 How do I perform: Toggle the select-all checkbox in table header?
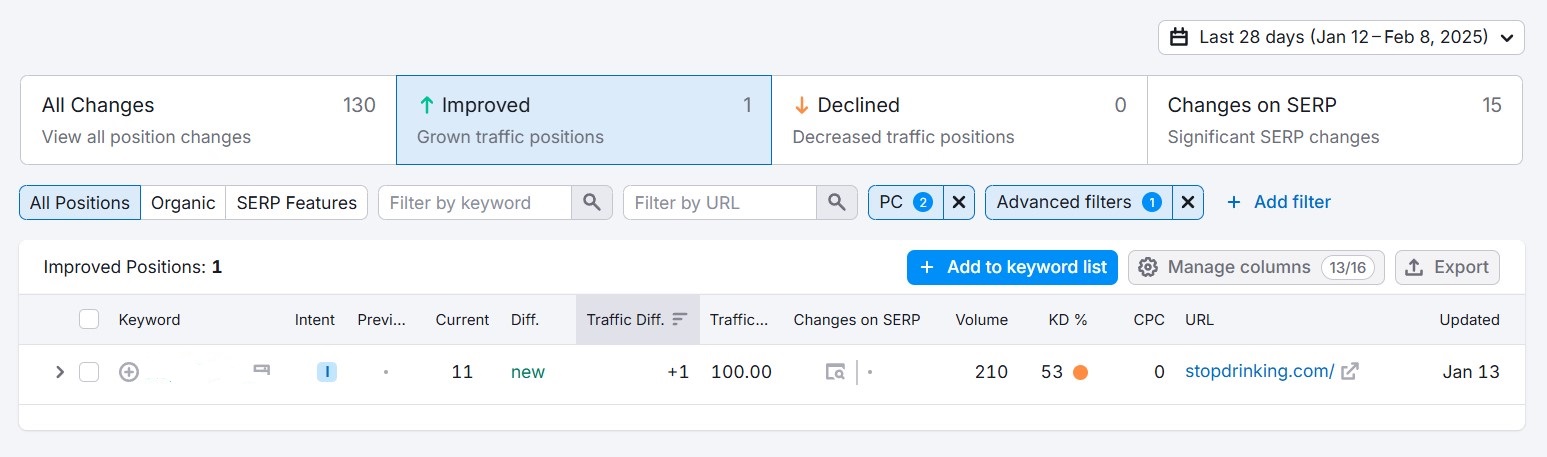[x=89, y=320]
